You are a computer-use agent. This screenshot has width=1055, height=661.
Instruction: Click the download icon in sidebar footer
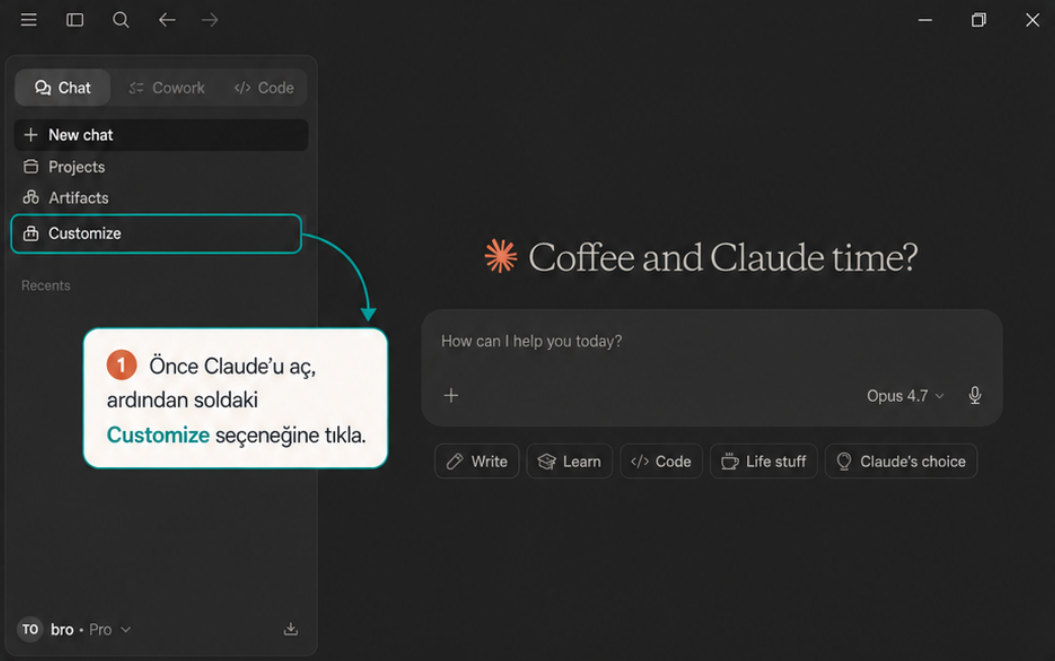pos(291,629)
